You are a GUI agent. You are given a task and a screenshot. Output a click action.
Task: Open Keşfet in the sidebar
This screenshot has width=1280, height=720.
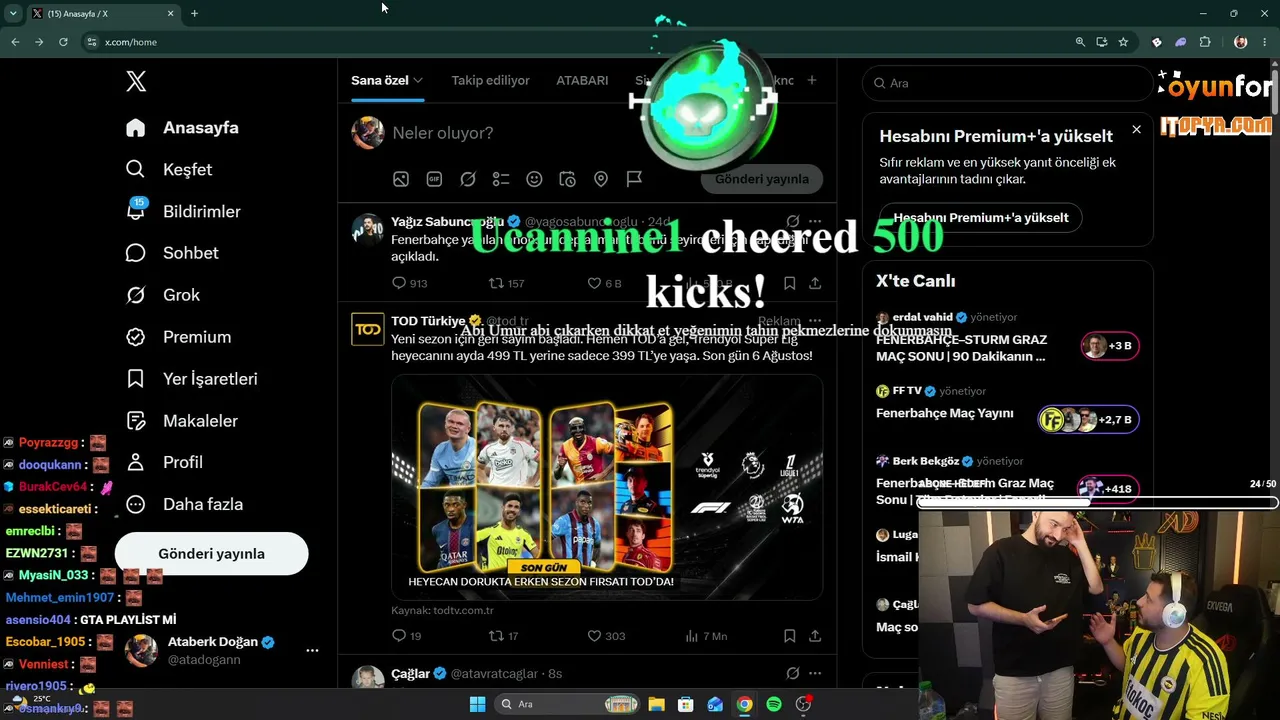[x=170, y=170]
